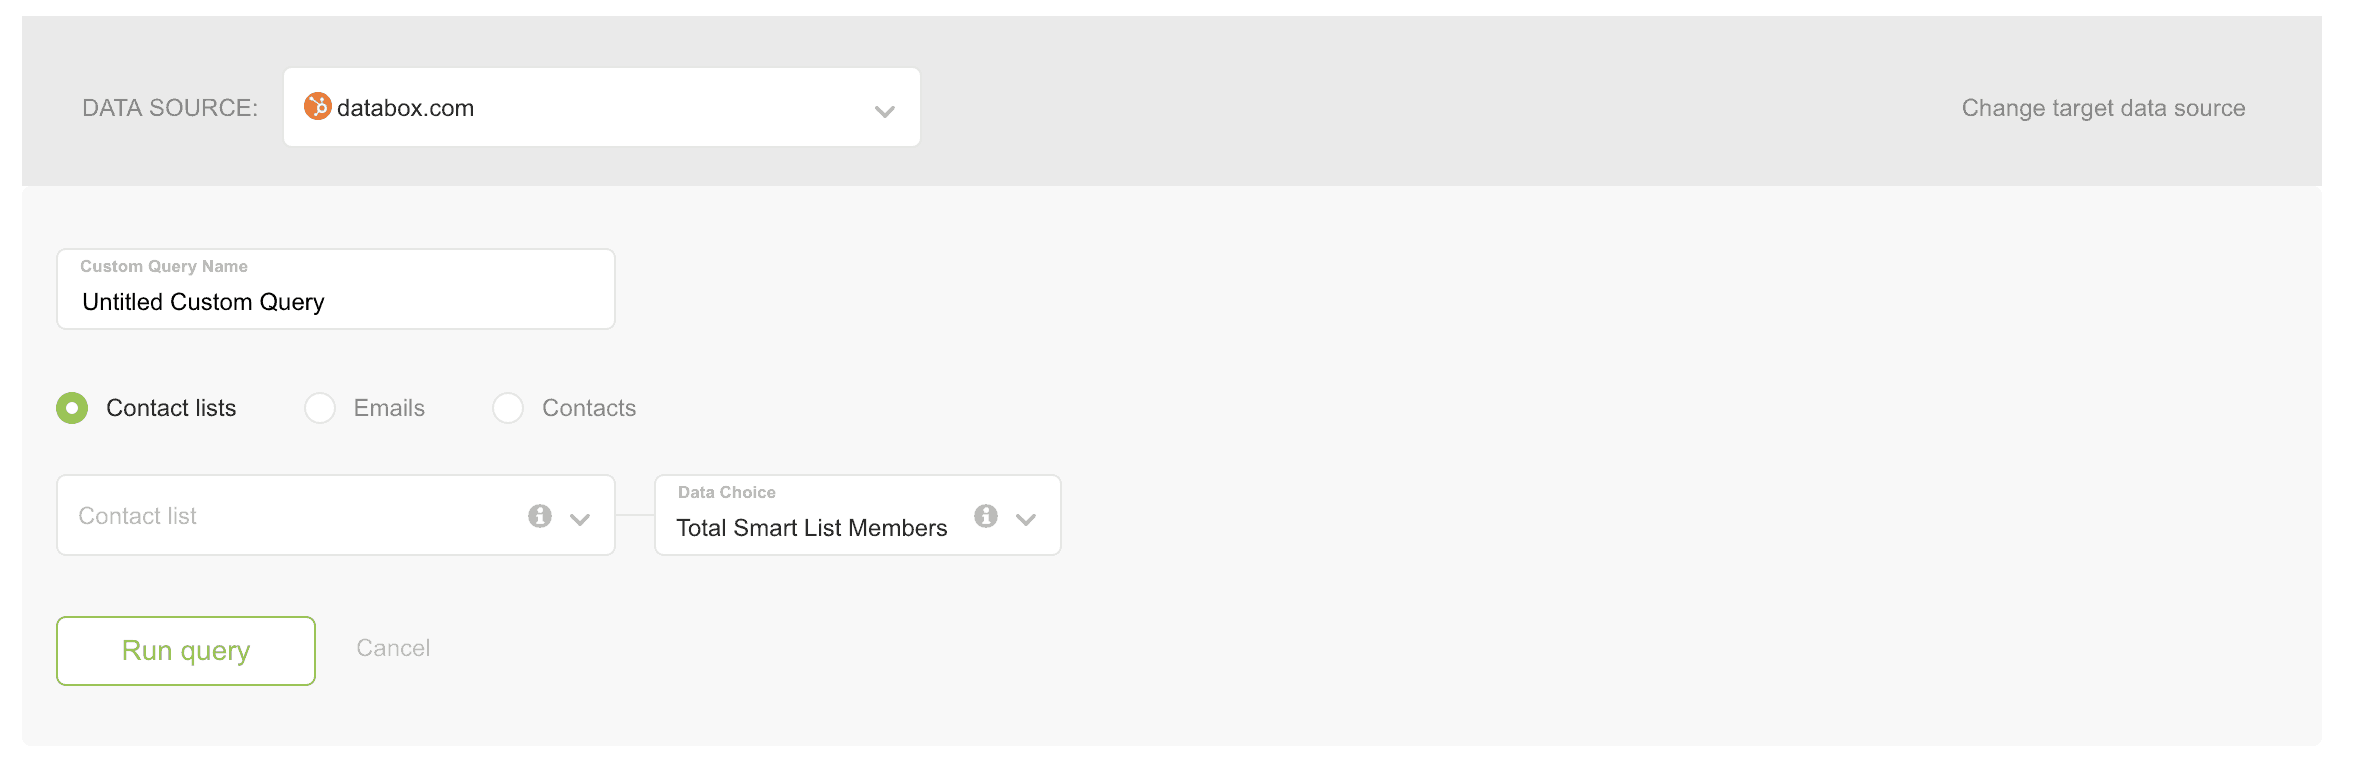This screenshot has width=2354, height=766.
Task: Click the Contacts option label text
Action: click(x=589, y=408)
